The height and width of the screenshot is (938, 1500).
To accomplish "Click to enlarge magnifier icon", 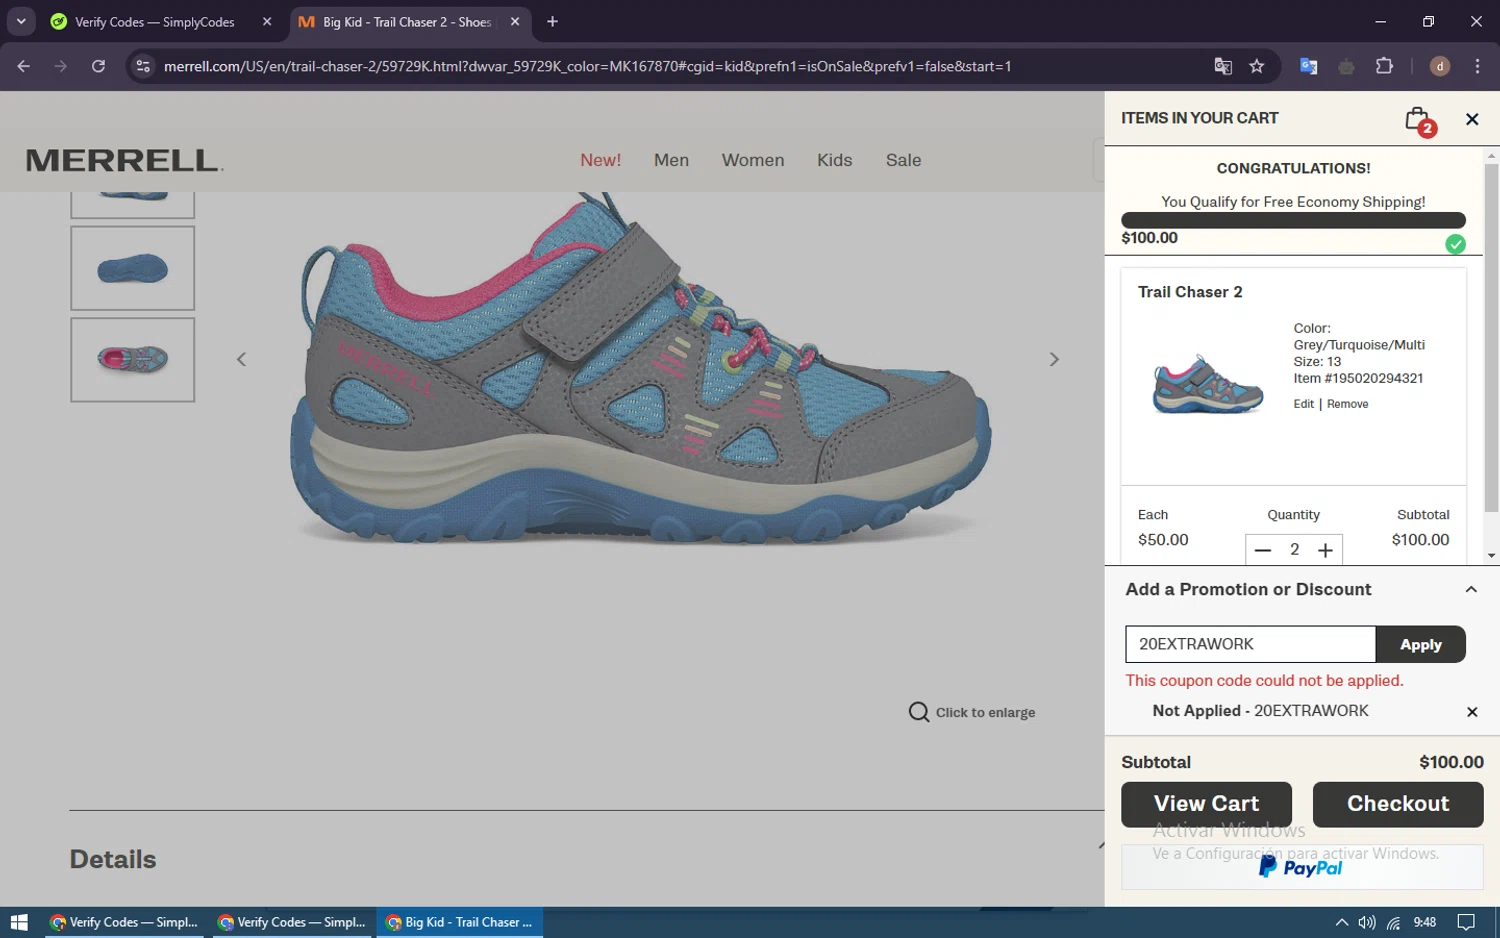I will click(x=918, y=712).
